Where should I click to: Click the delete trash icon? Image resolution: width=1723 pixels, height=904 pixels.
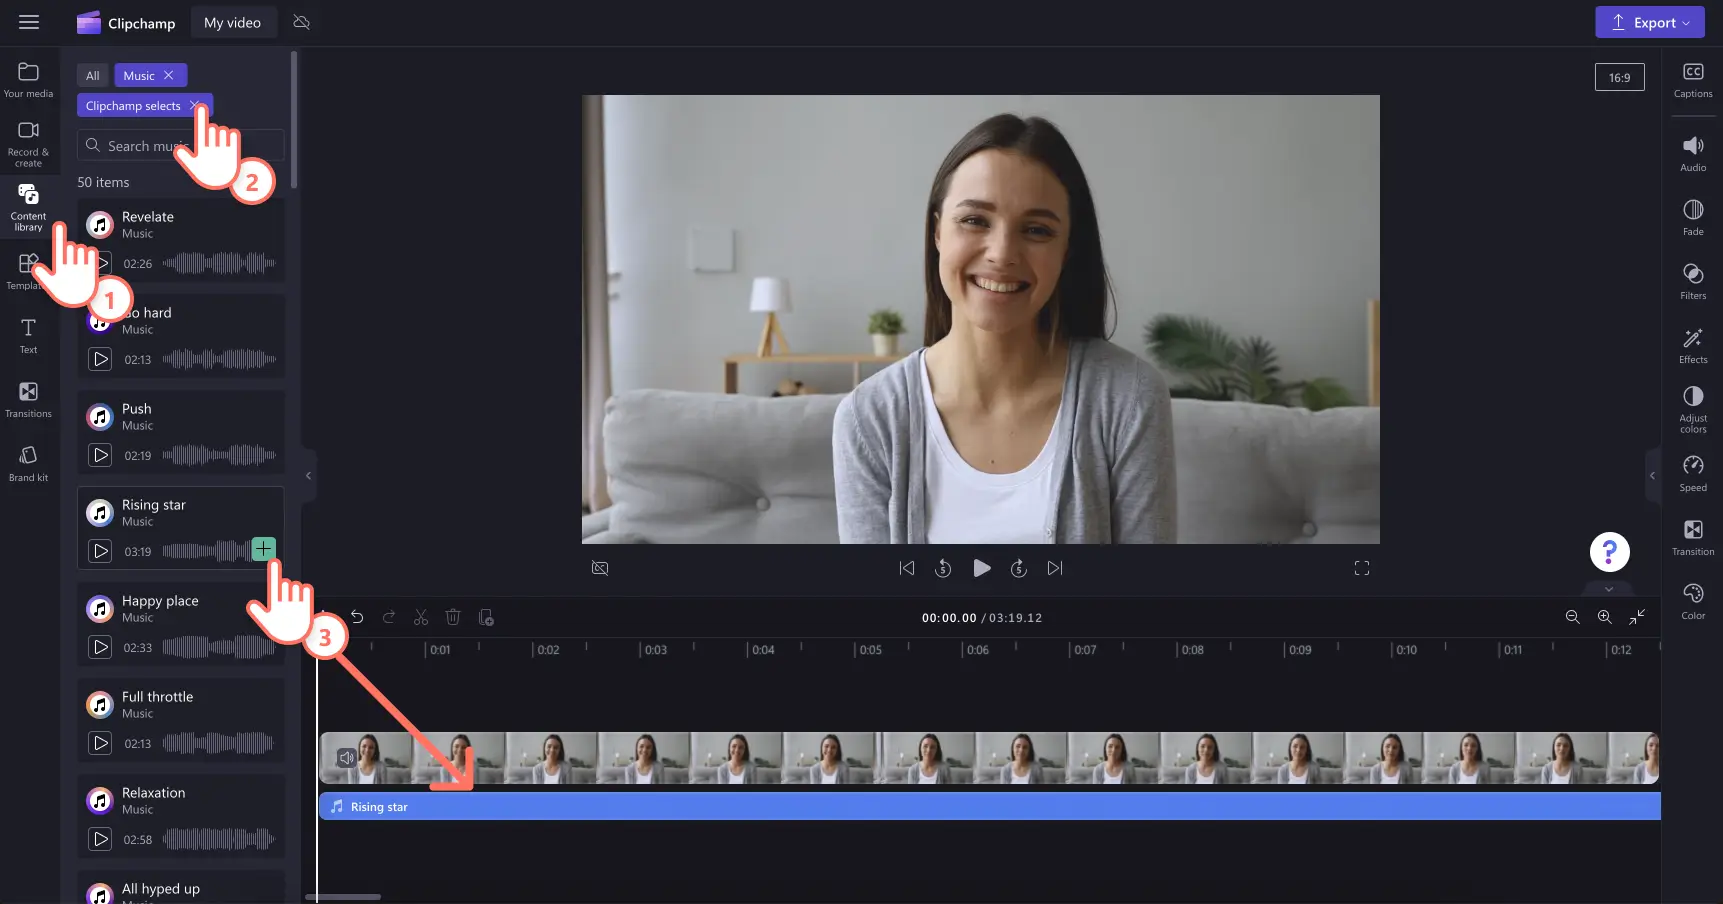pos(453,617)
